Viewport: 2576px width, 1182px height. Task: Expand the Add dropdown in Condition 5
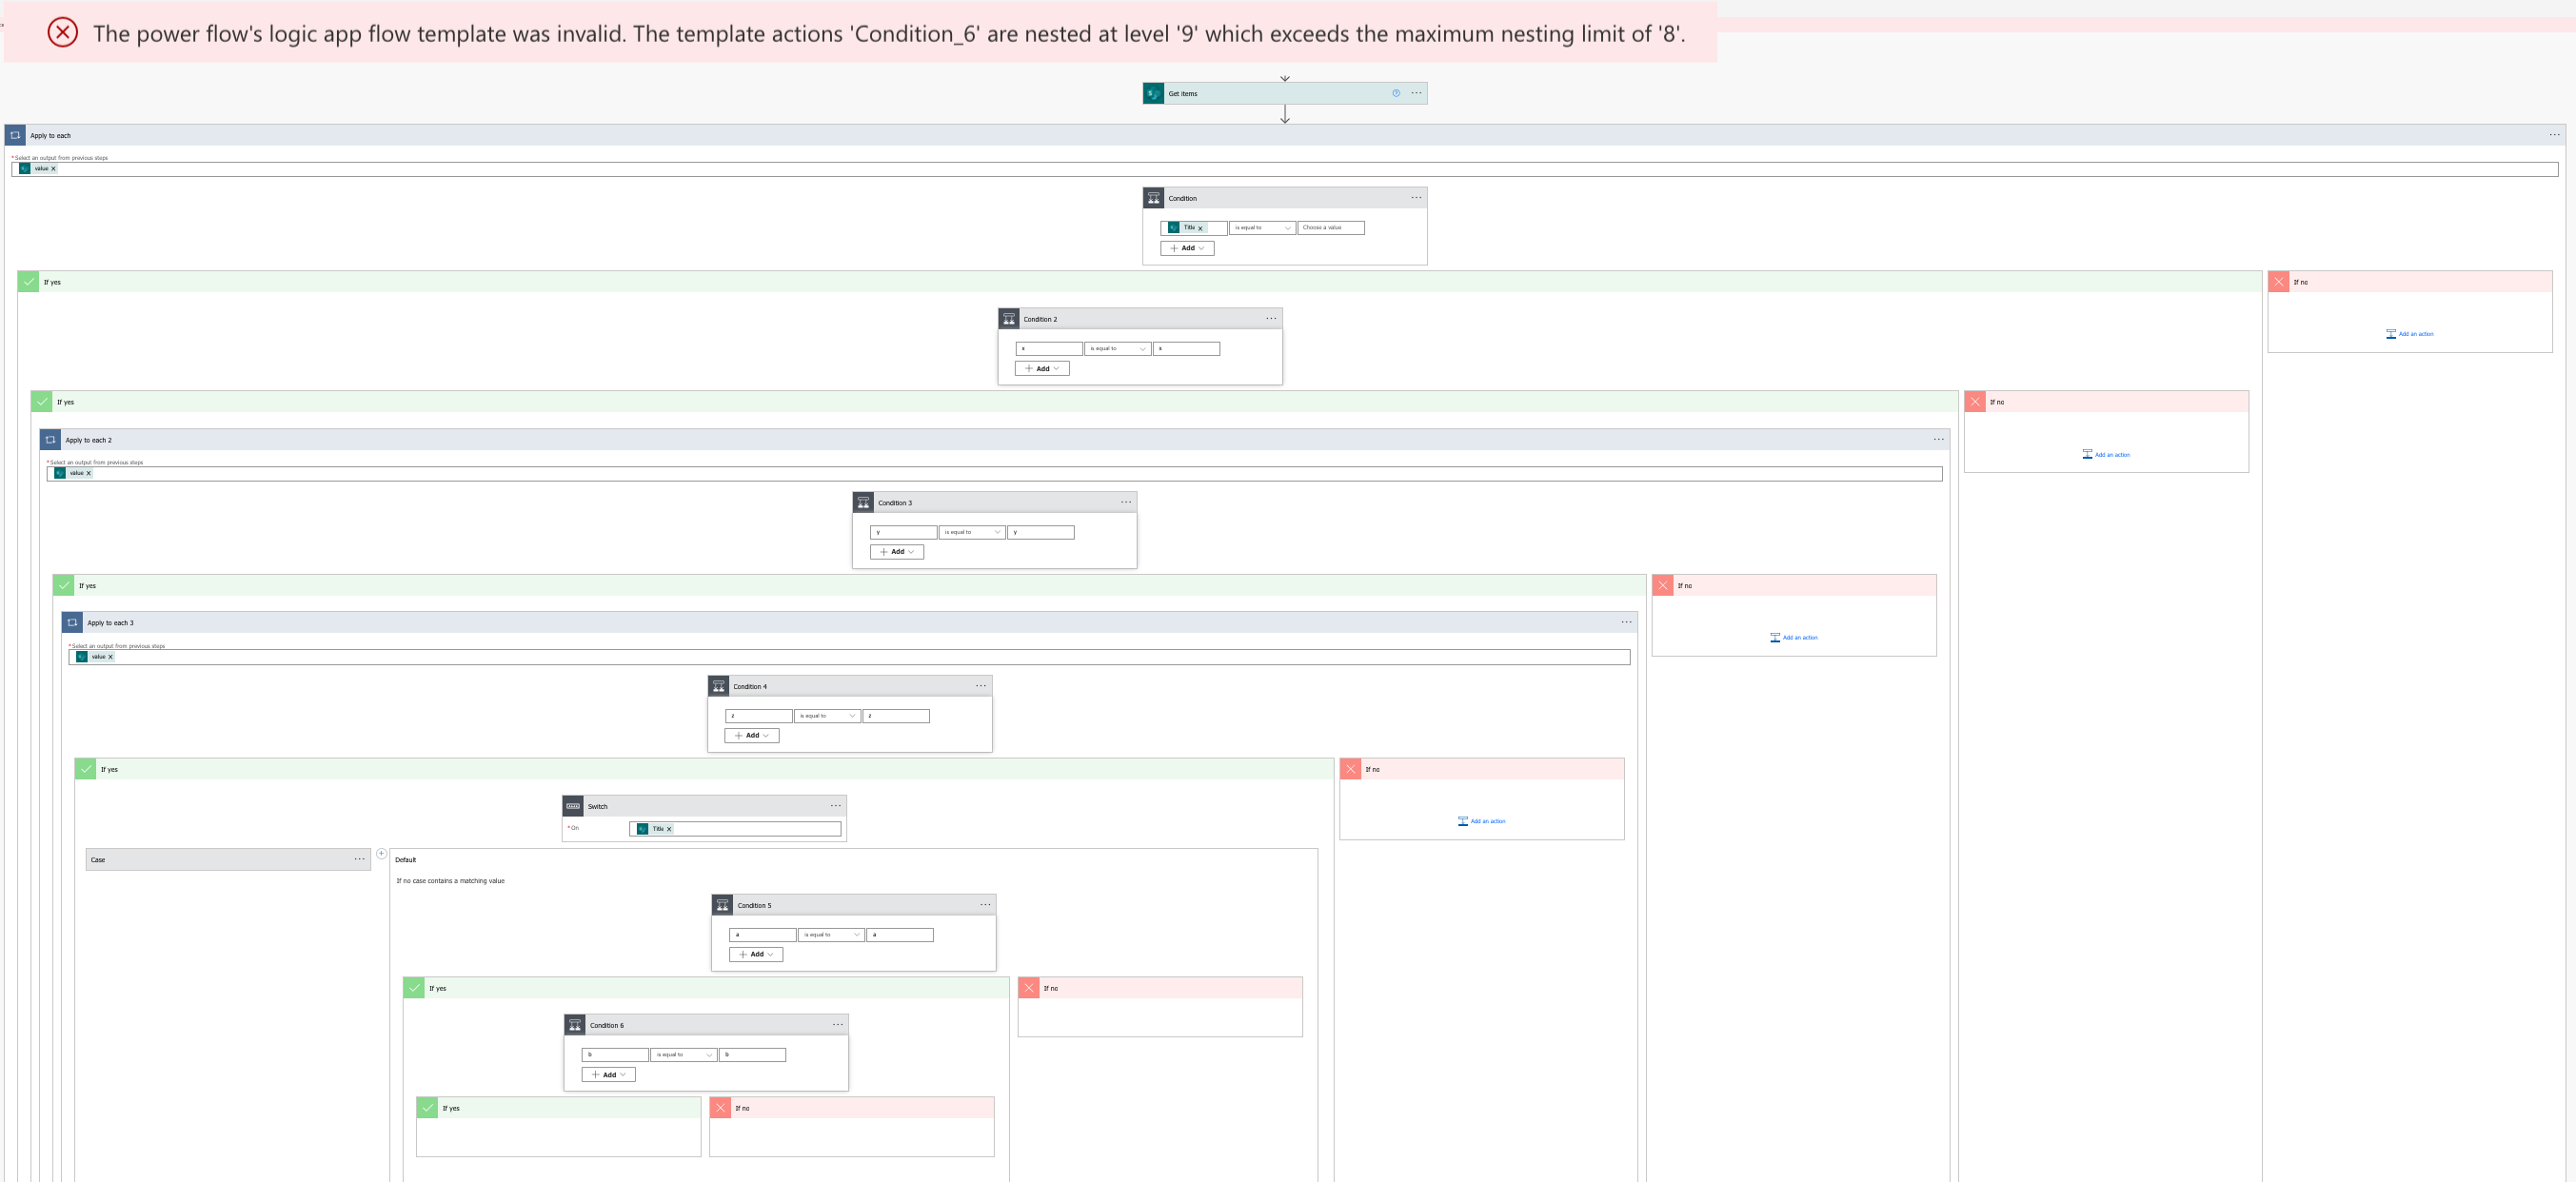point(756,955)
